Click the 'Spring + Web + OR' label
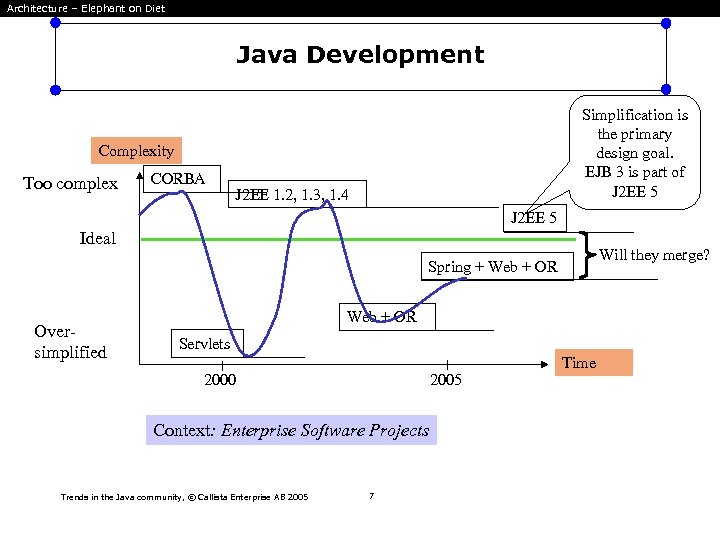Viewport: 720px width, 540px height. tap(497, 266)
